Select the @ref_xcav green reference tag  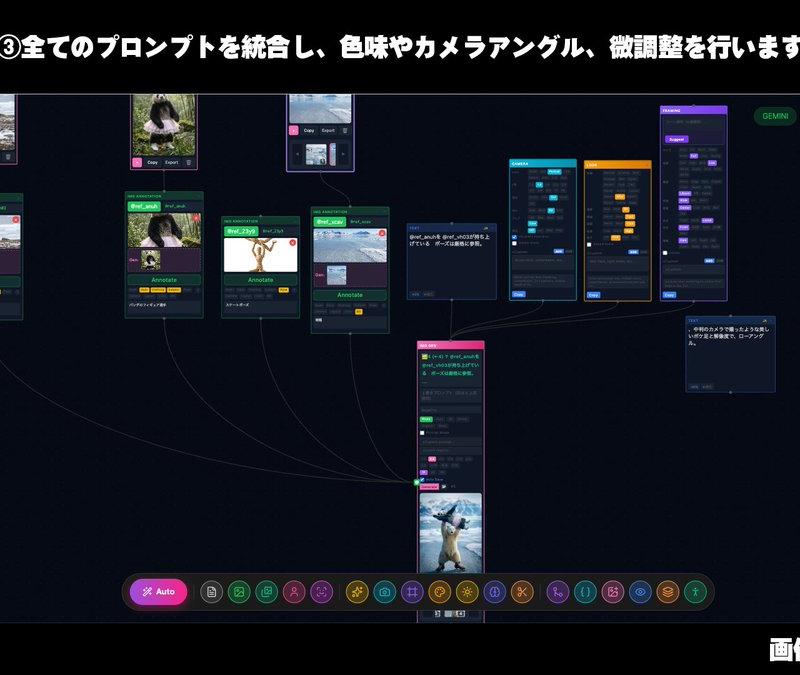pyautogui.click(x=330, y=222)
